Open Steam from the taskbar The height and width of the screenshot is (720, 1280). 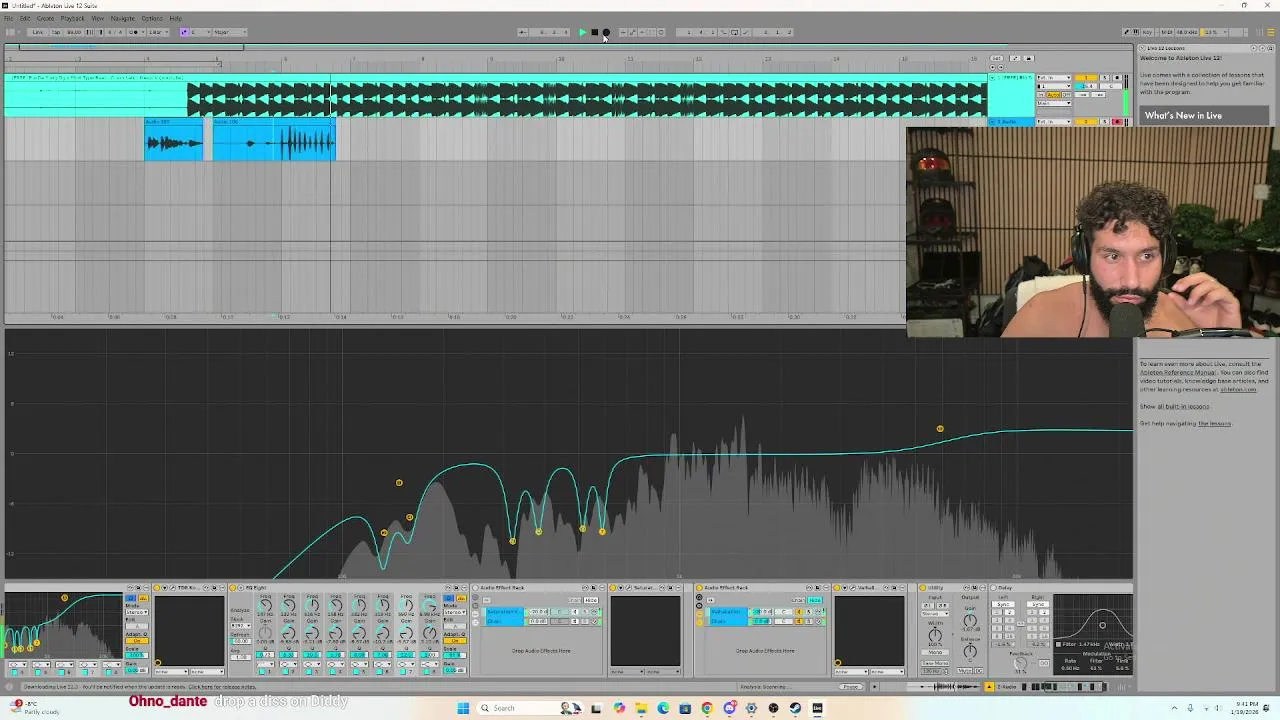click(x=795, y=708)
